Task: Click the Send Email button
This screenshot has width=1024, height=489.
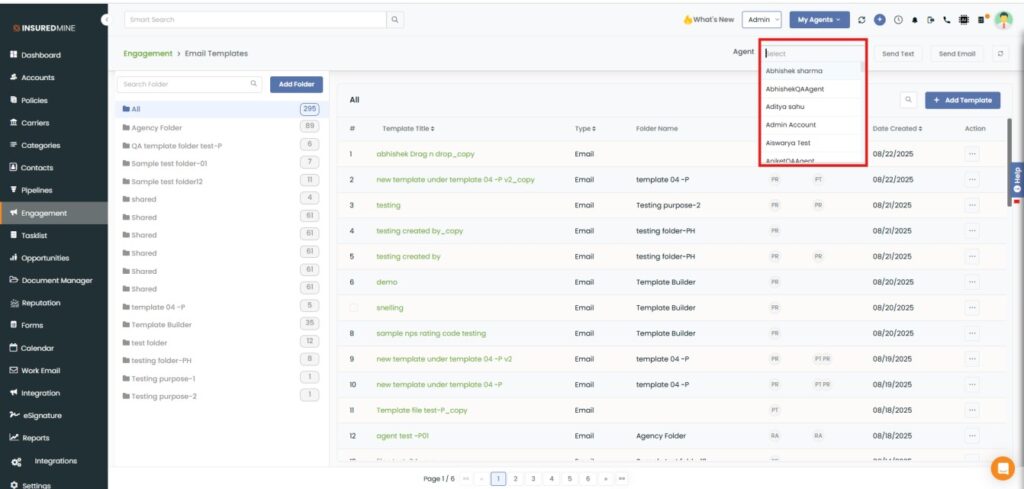Action: click(x=957, y=54)
